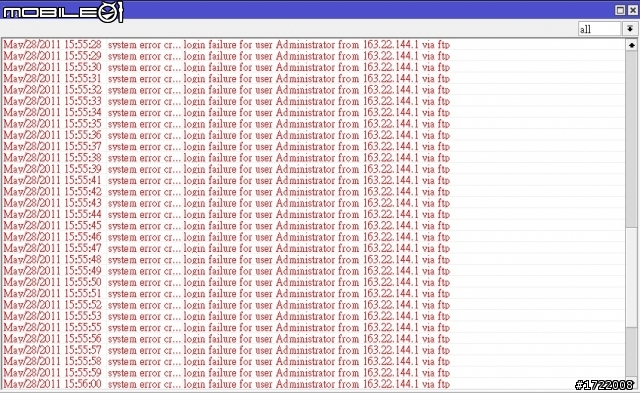Select the log entry at 15:55:31
640x393 pixels.
coord(313,78)
